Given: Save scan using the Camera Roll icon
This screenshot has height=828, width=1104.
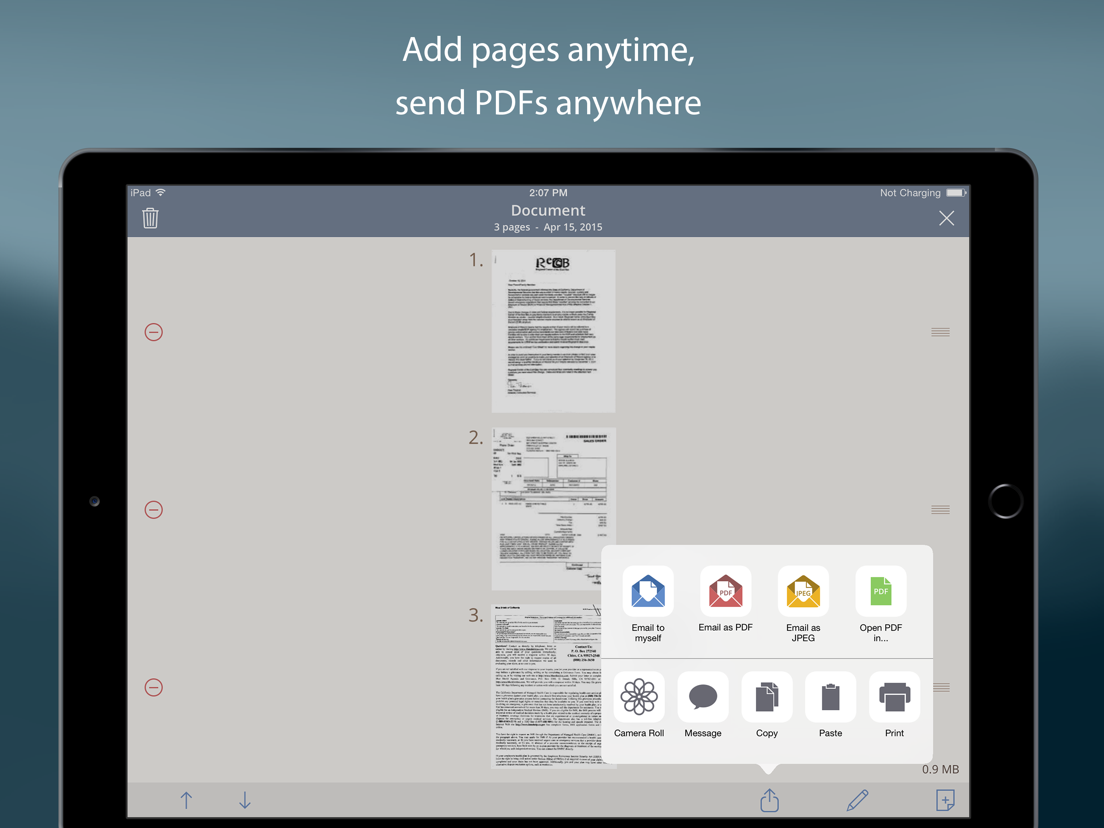Looking at the screenshot, I should point(639,697).
